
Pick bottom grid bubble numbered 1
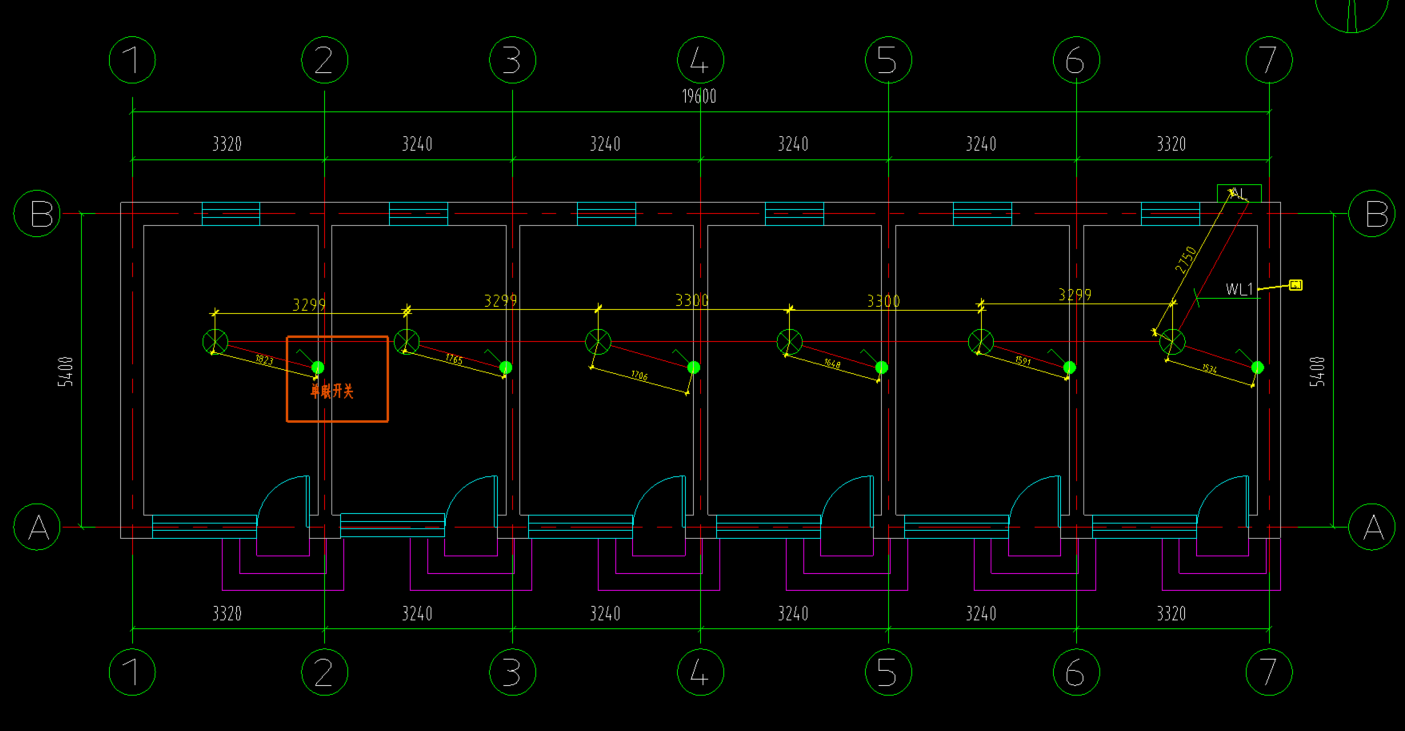point(132,673)
